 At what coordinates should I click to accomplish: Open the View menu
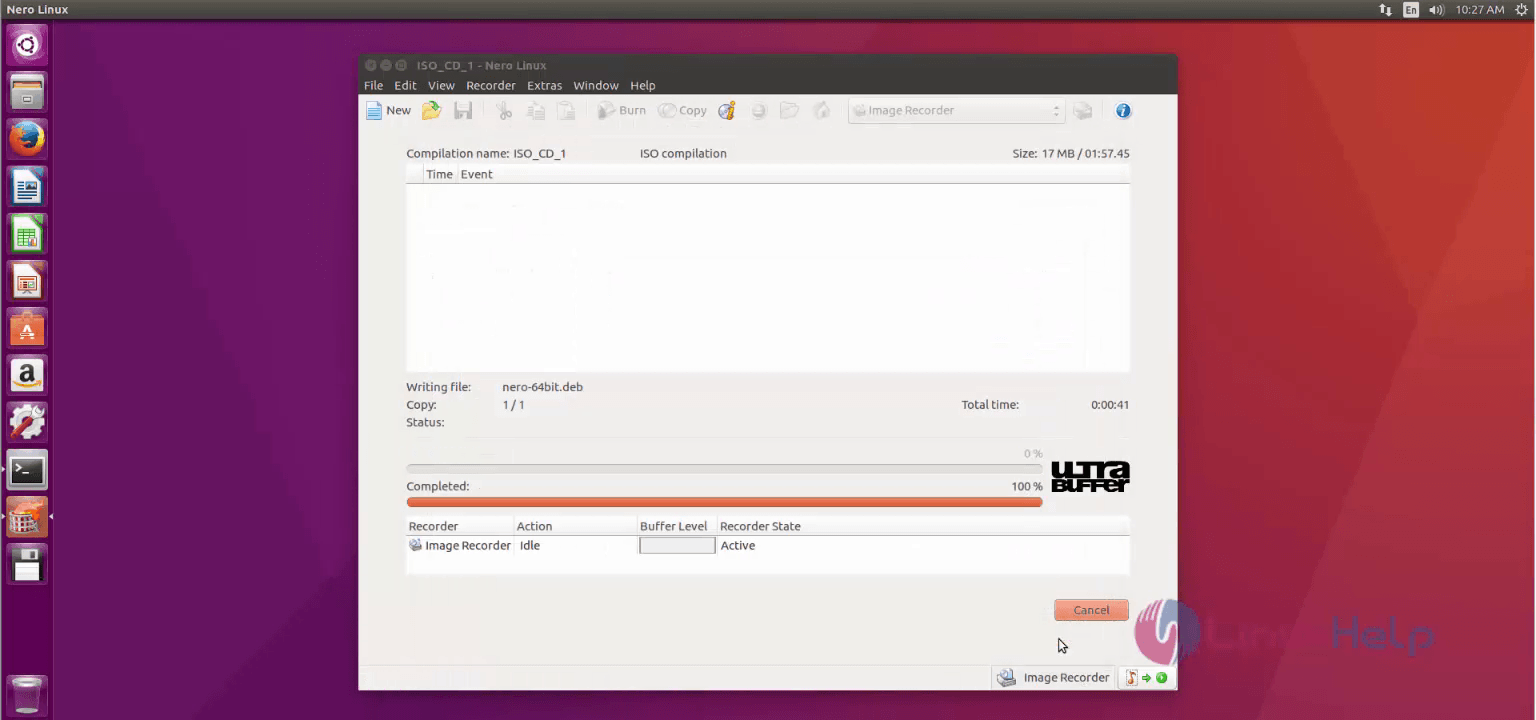(x=441, y=86)
